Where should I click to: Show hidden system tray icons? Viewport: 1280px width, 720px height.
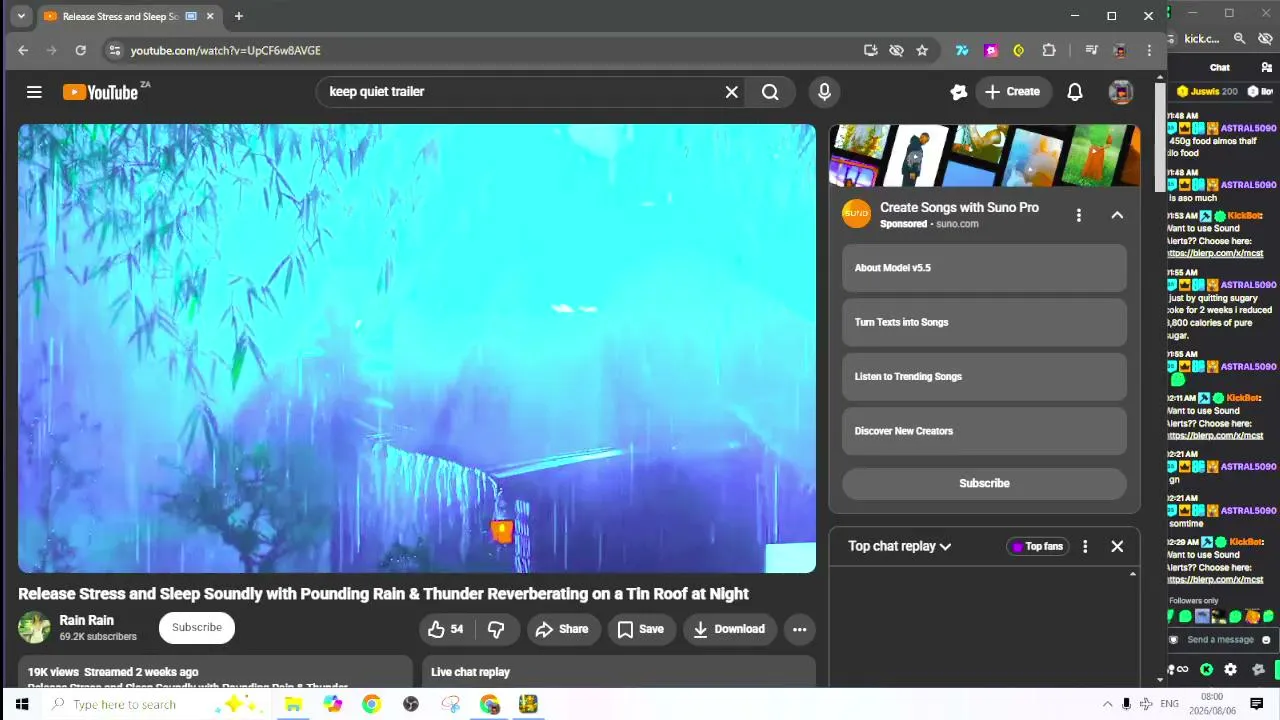pyautogui.click(x=1107, y=704)
